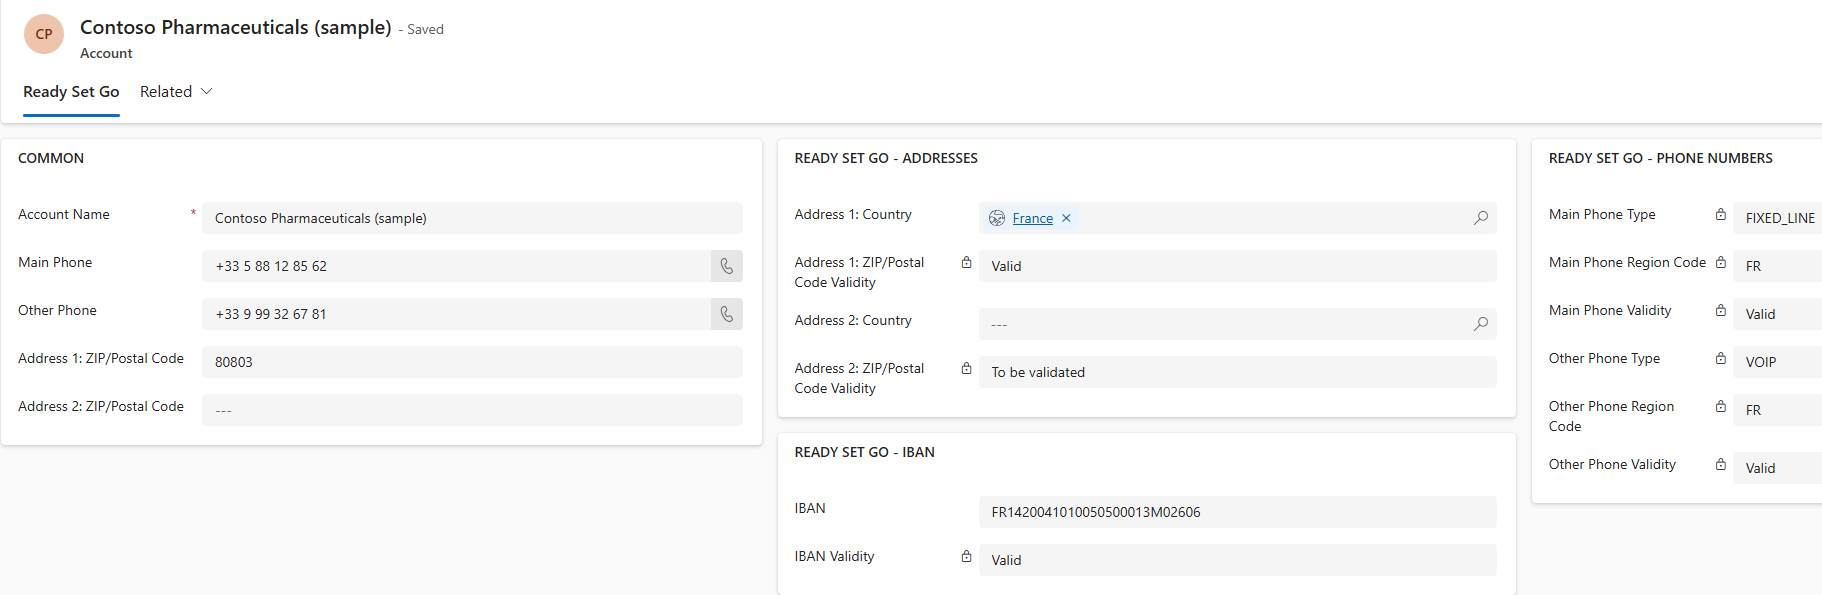This screenshot has width=1822, height=595.
Task: Click READY SET GO - PHONE NUMBERS heading
Action: [x=1661, y=158]
